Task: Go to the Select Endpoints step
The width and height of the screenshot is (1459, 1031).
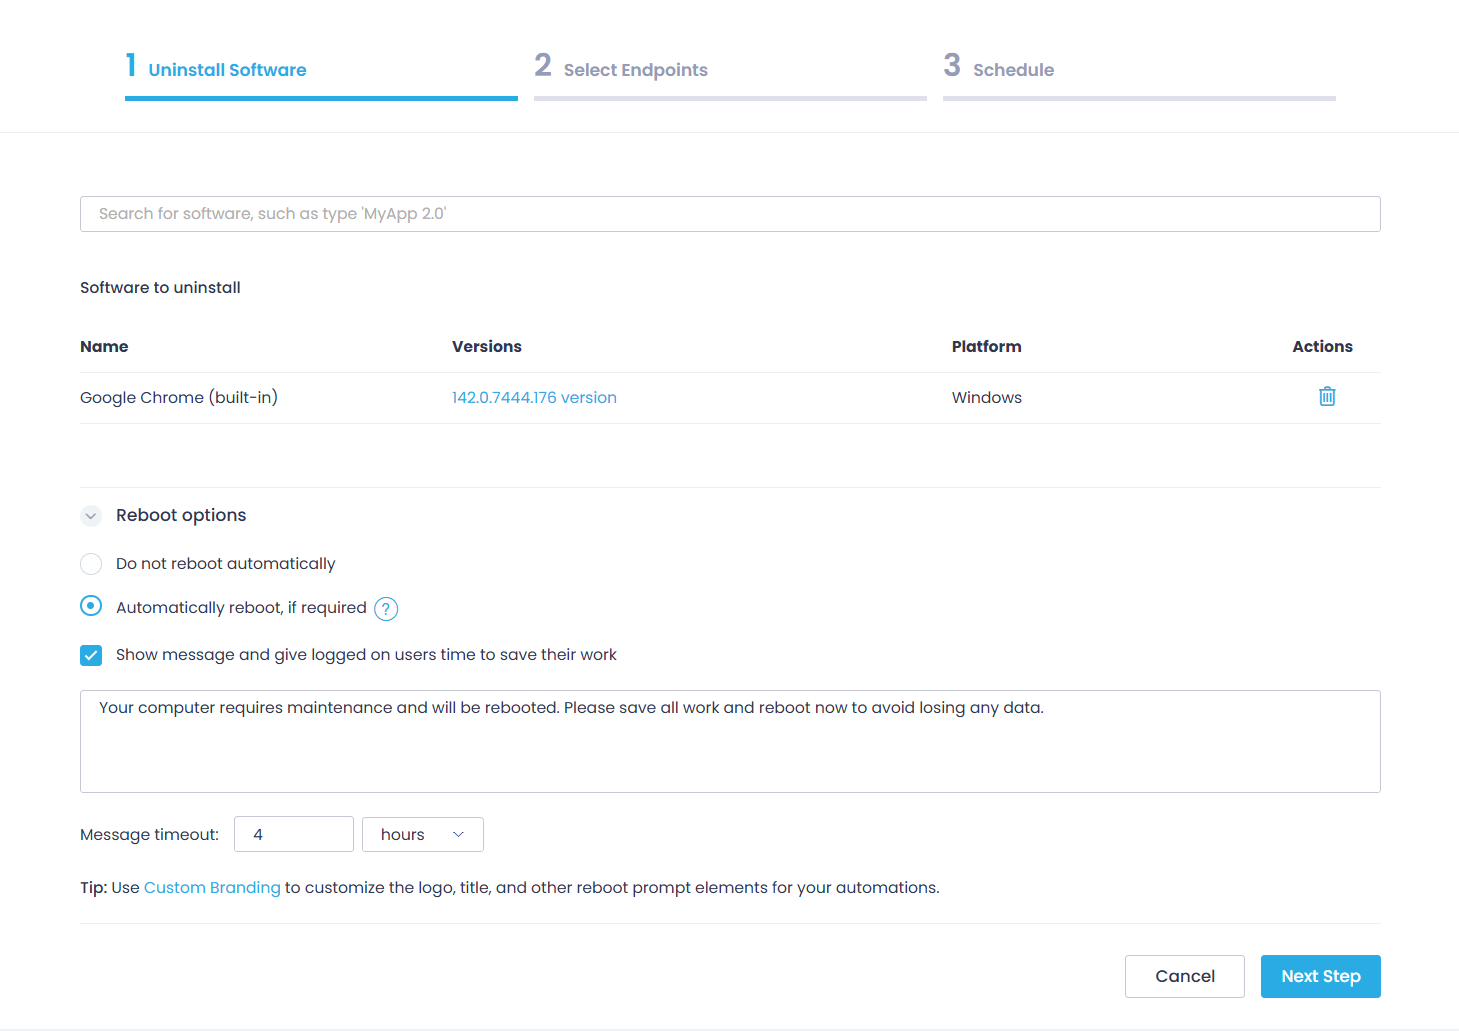Action: (x=635, y=69)
